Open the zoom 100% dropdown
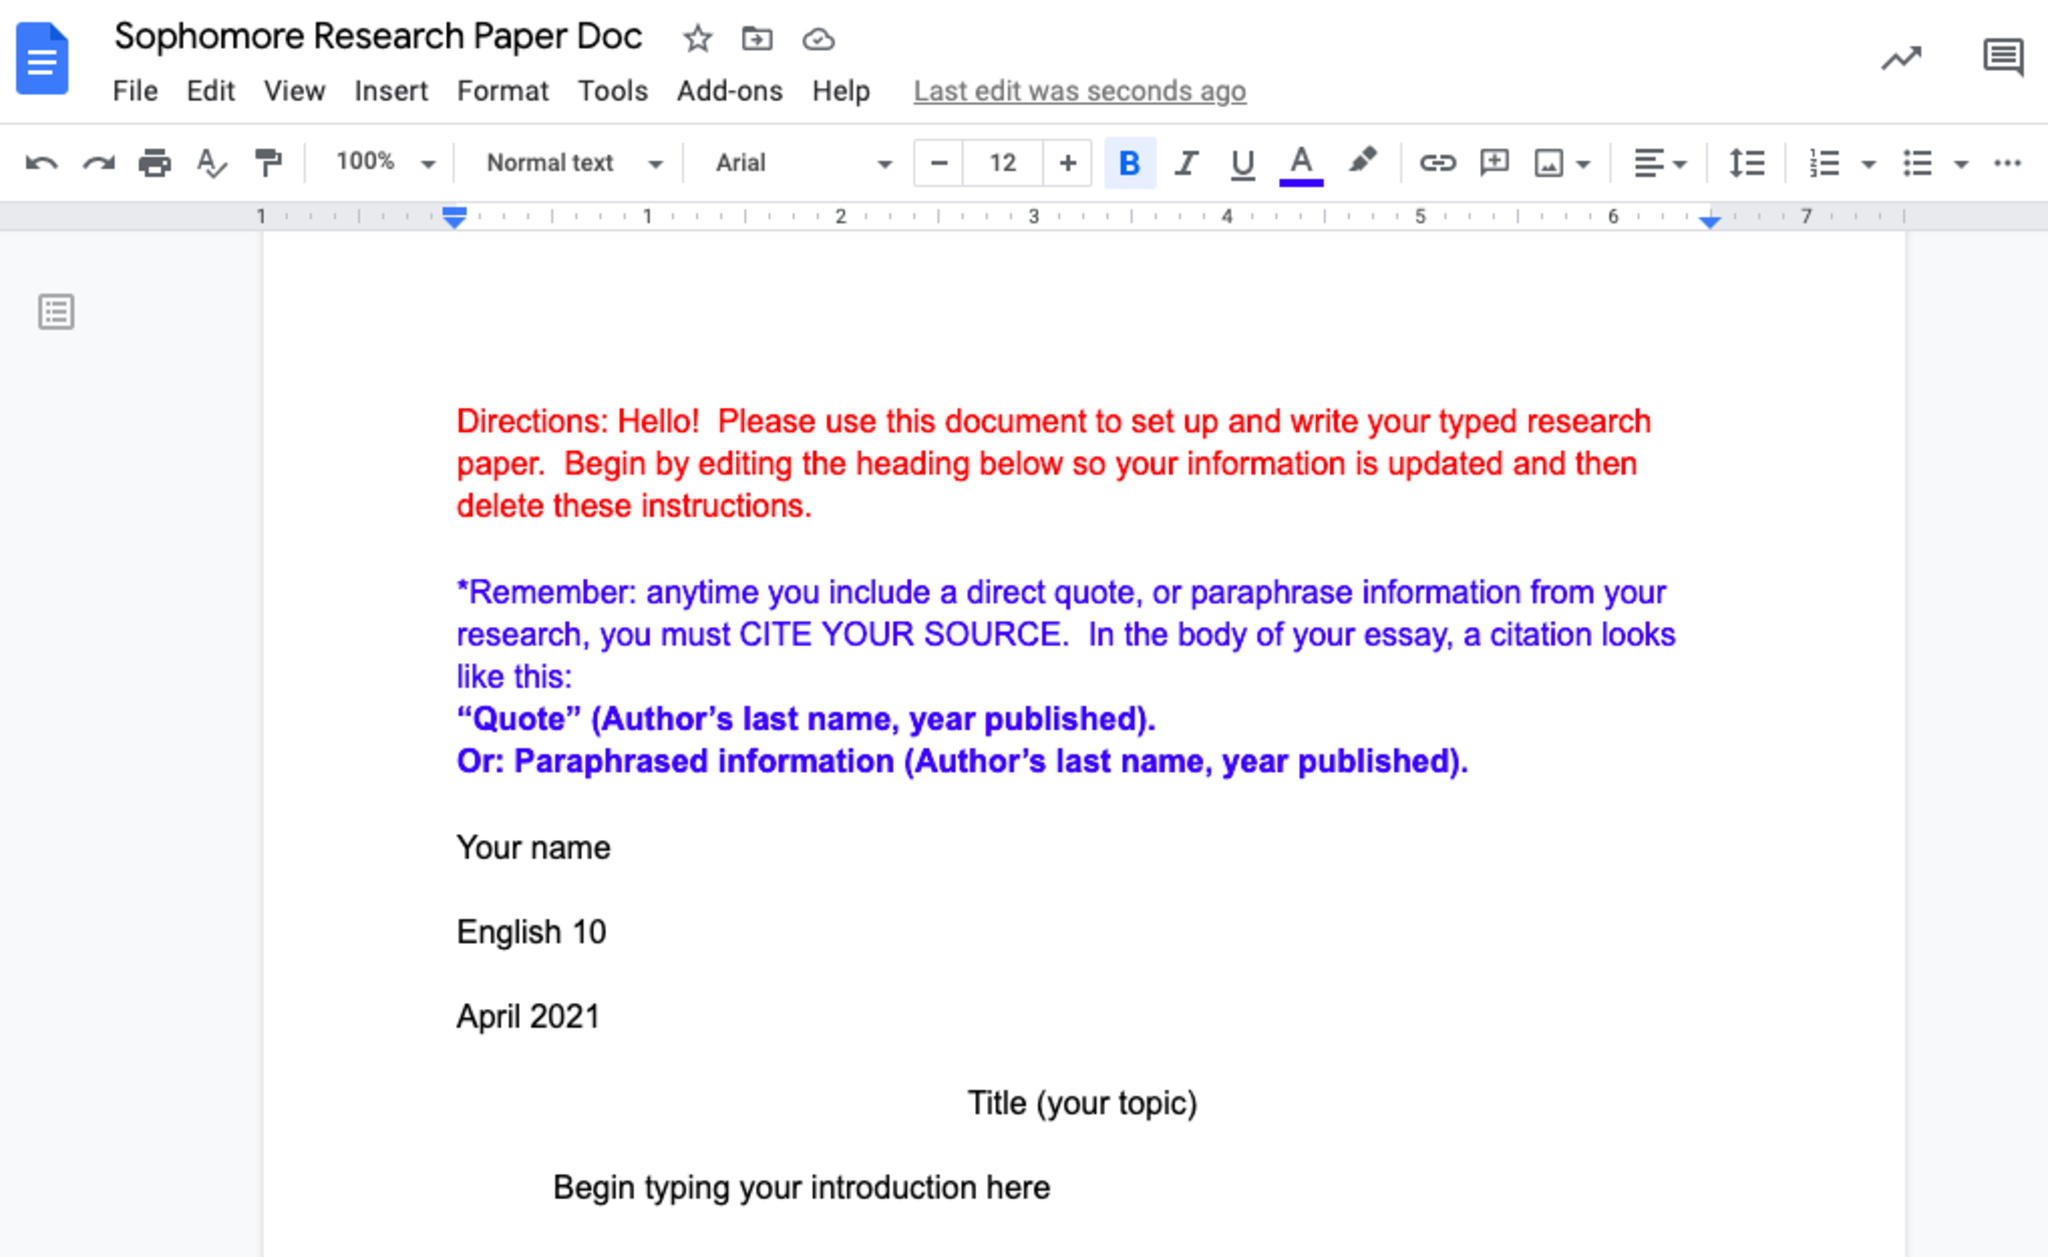This screenshot has width=2048, height=1257. pos(385,163)
